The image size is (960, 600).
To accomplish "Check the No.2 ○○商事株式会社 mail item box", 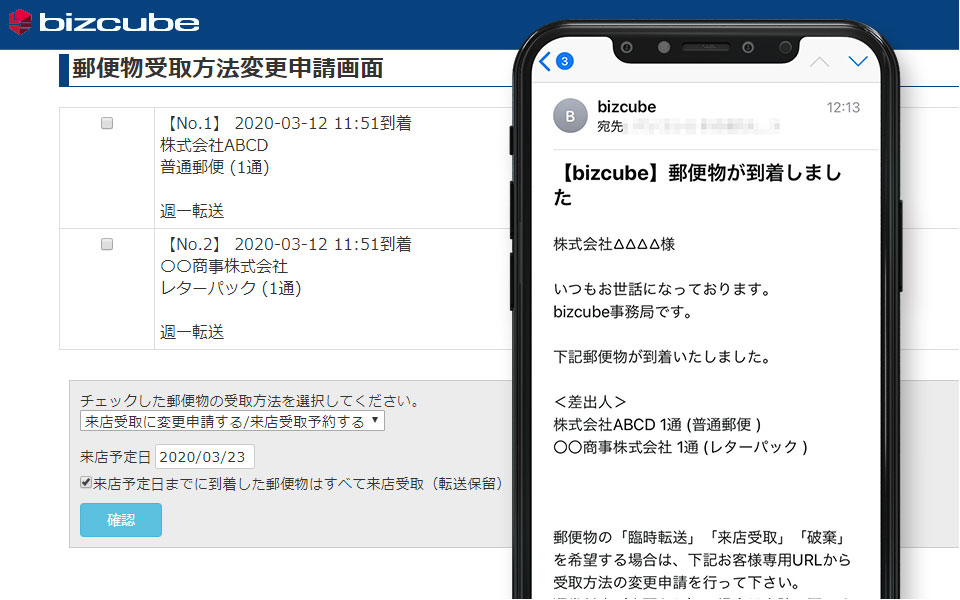I will [107, 245].
